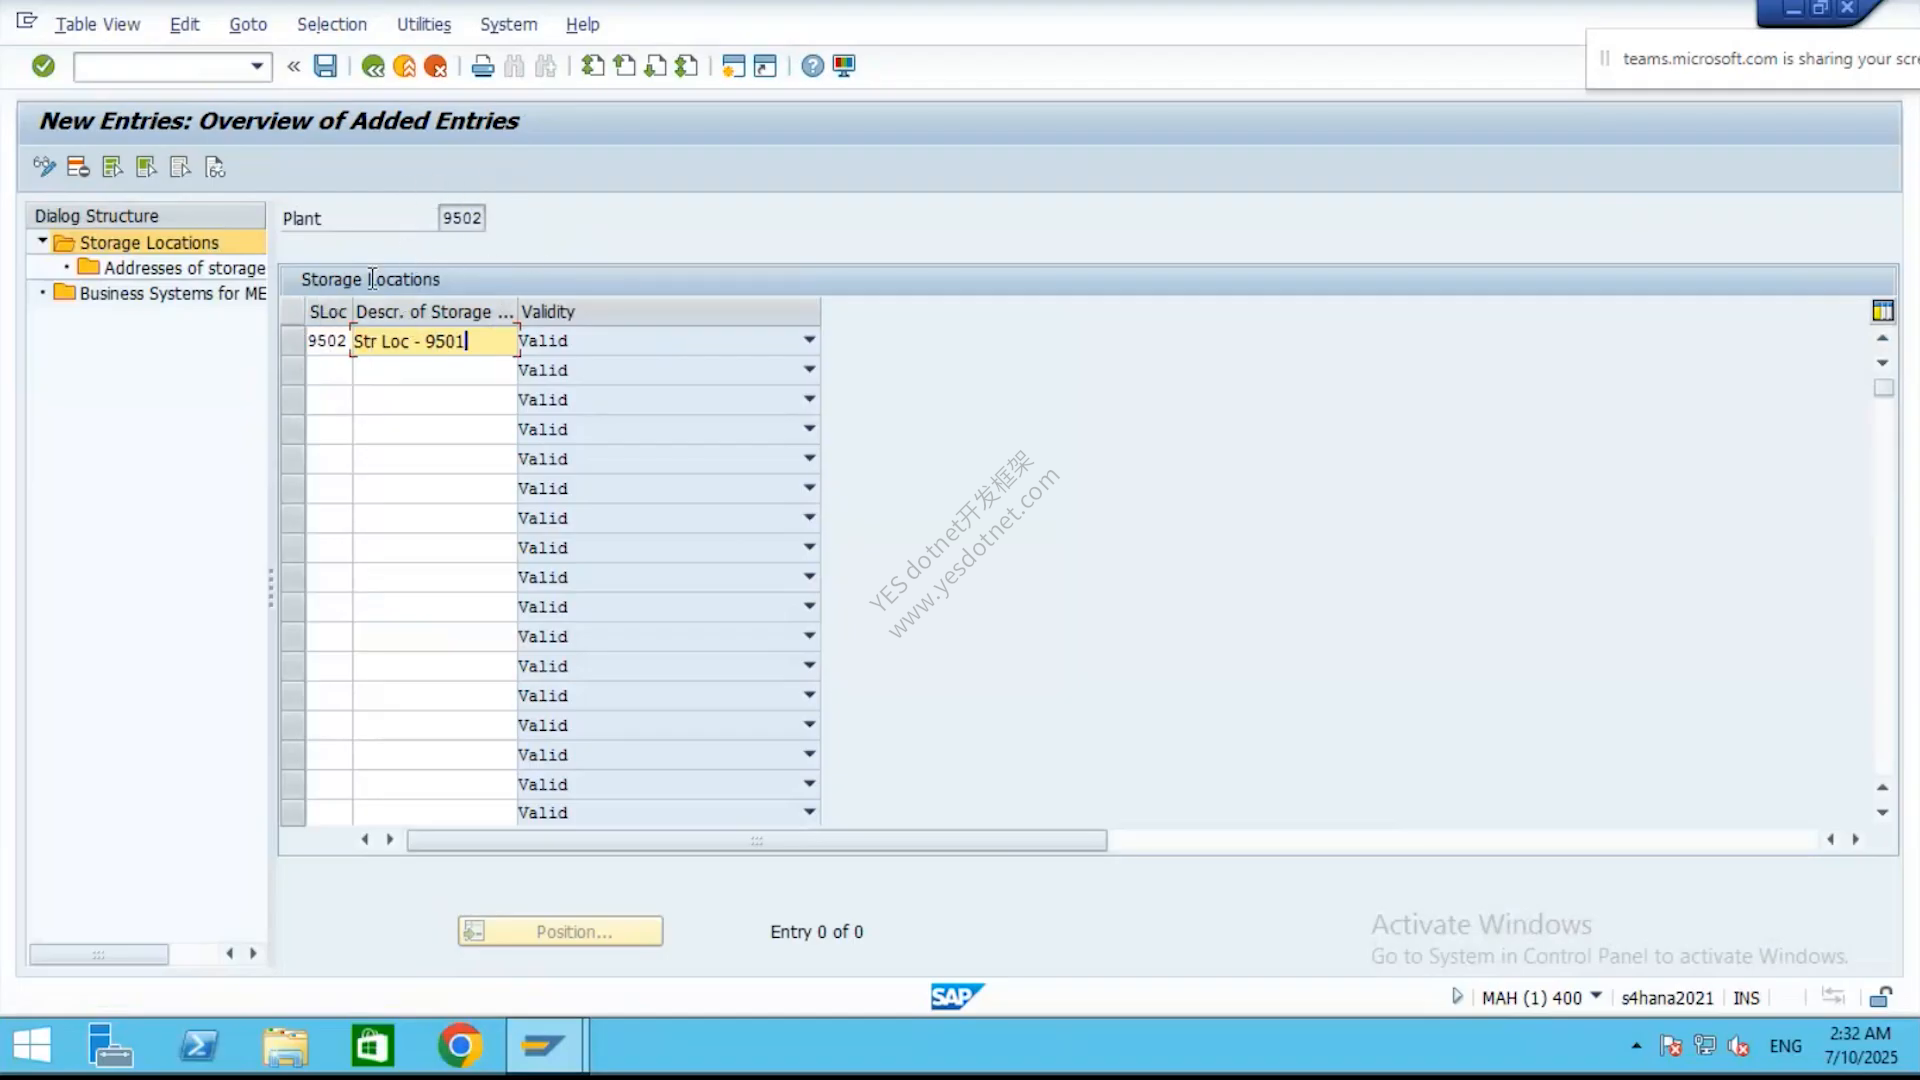Open File Explorer from taskbar
Image resolution: width=1920 pixels, height=1080 pixels.
click(x=285, y=1046)
